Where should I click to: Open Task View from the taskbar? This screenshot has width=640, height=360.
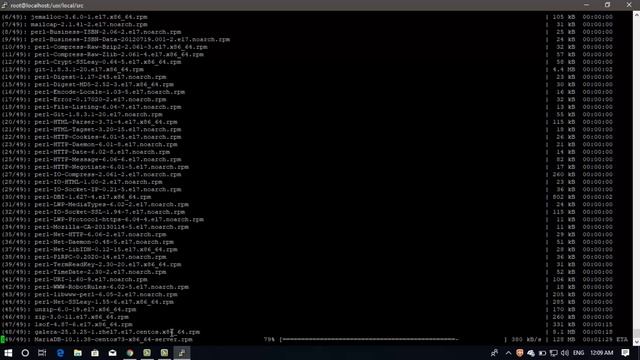coord(42,353)
